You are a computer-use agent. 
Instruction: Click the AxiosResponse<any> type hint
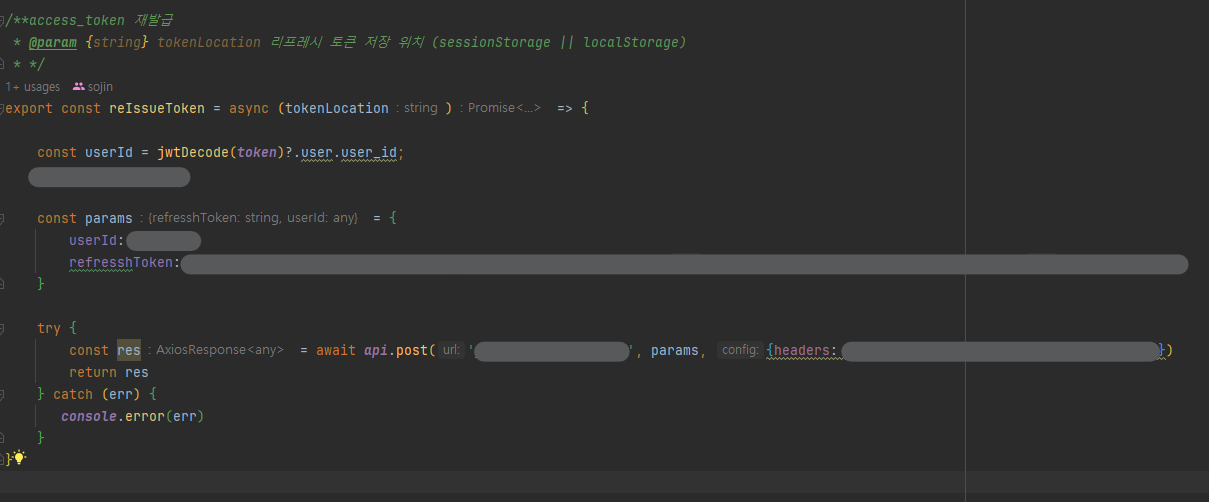[219, 350]
